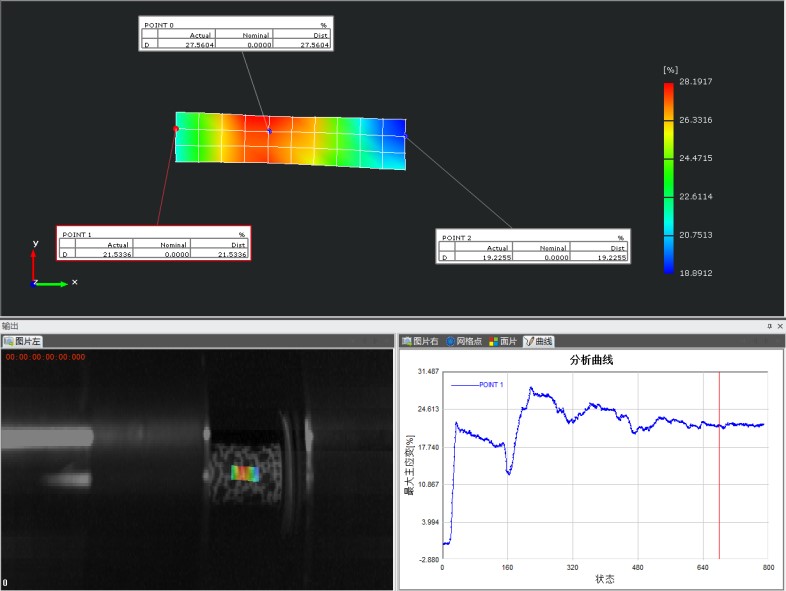Activate the 曲线 tab

point(538,342)
